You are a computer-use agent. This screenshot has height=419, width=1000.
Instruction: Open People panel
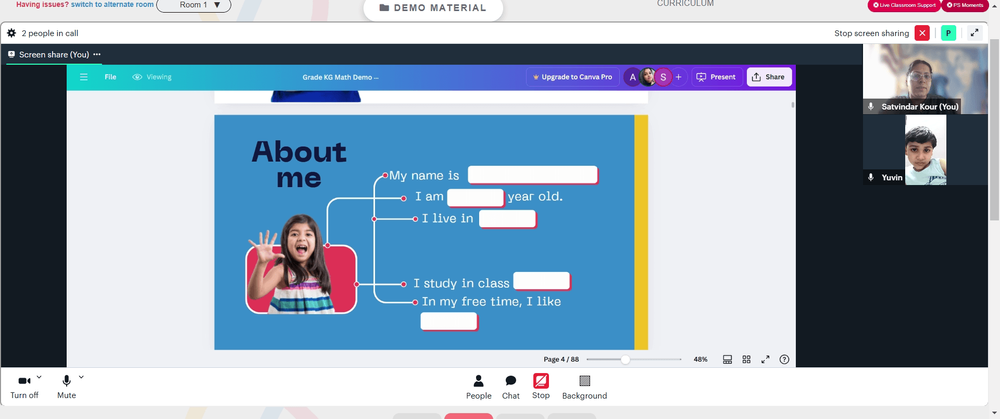coord(478,387)
